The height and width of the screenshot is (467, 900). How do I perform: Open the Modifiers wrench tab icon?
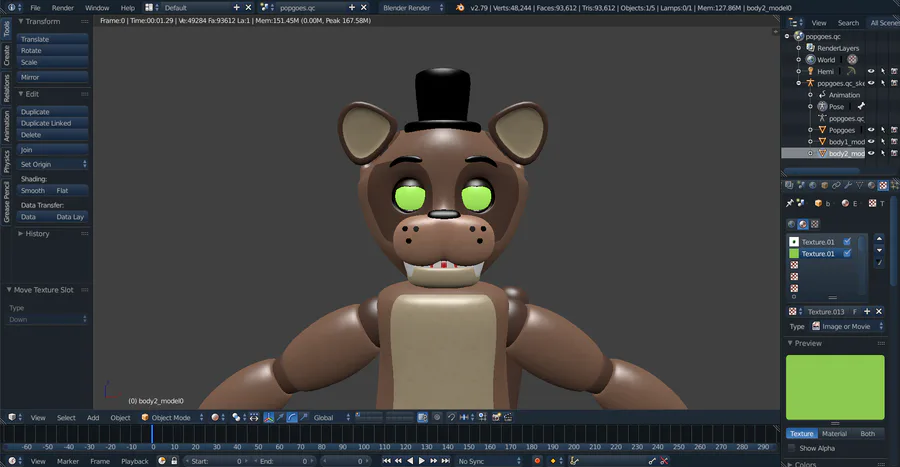click(x=848, y=185)
